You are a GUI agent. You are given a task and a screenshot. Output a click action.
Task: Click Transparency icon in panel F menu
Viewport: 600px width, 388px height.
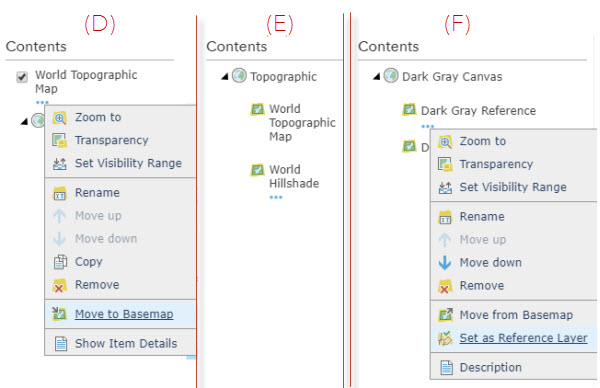pos(445,164)
